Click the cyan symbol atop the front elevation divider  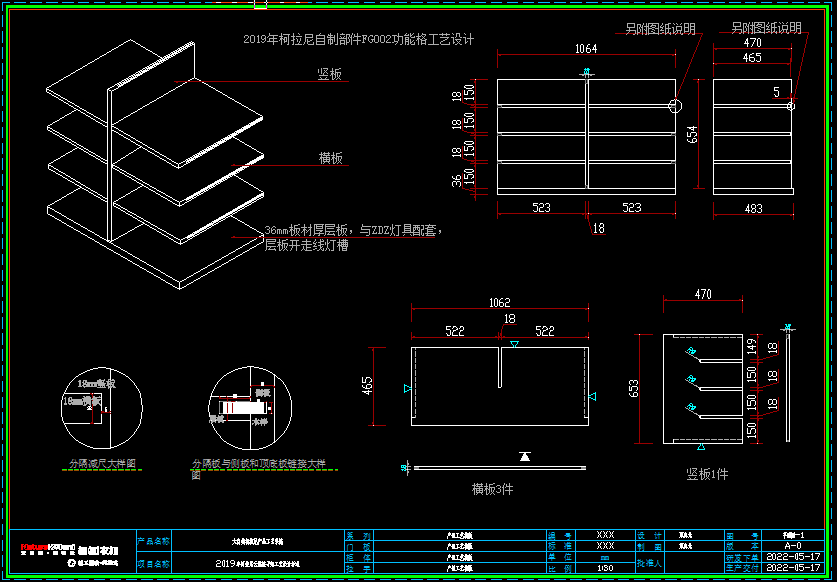click(586, 73)
